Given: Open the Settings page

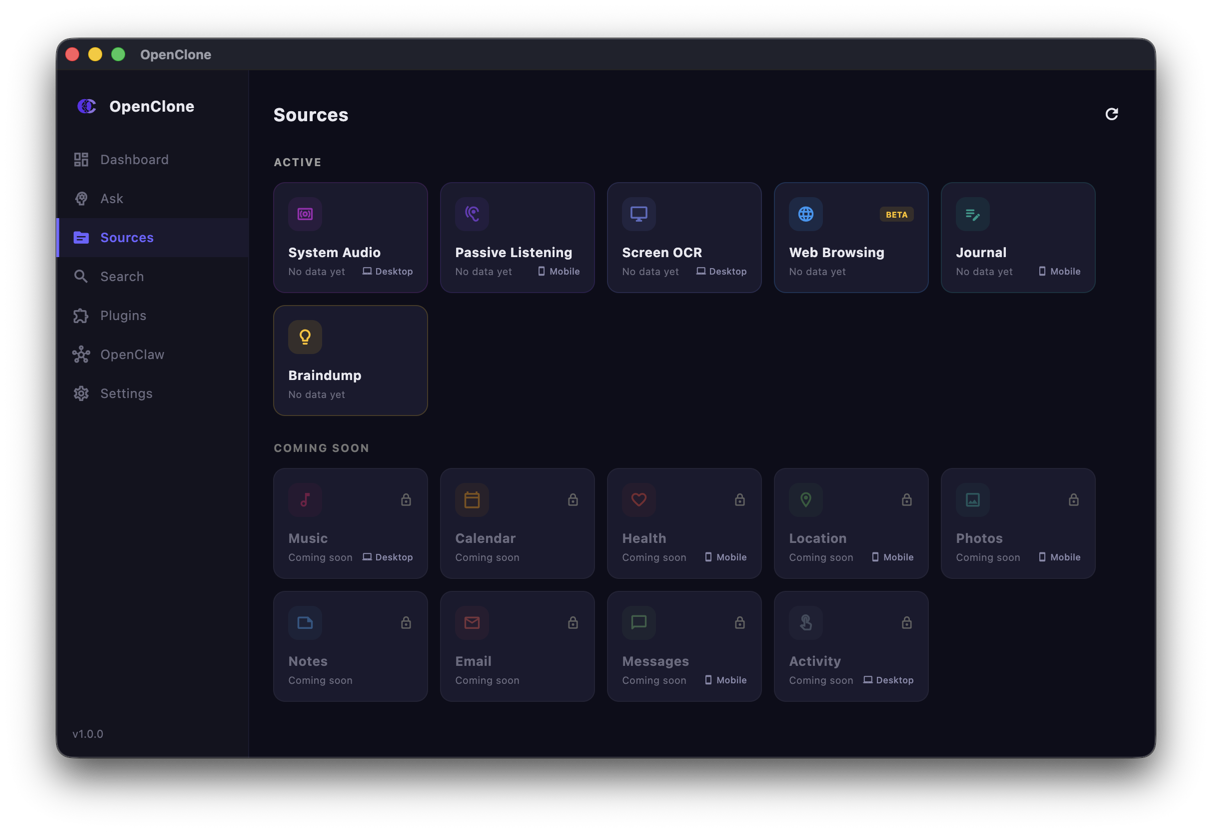Looking at the screenshot, I should pos(126,393).
